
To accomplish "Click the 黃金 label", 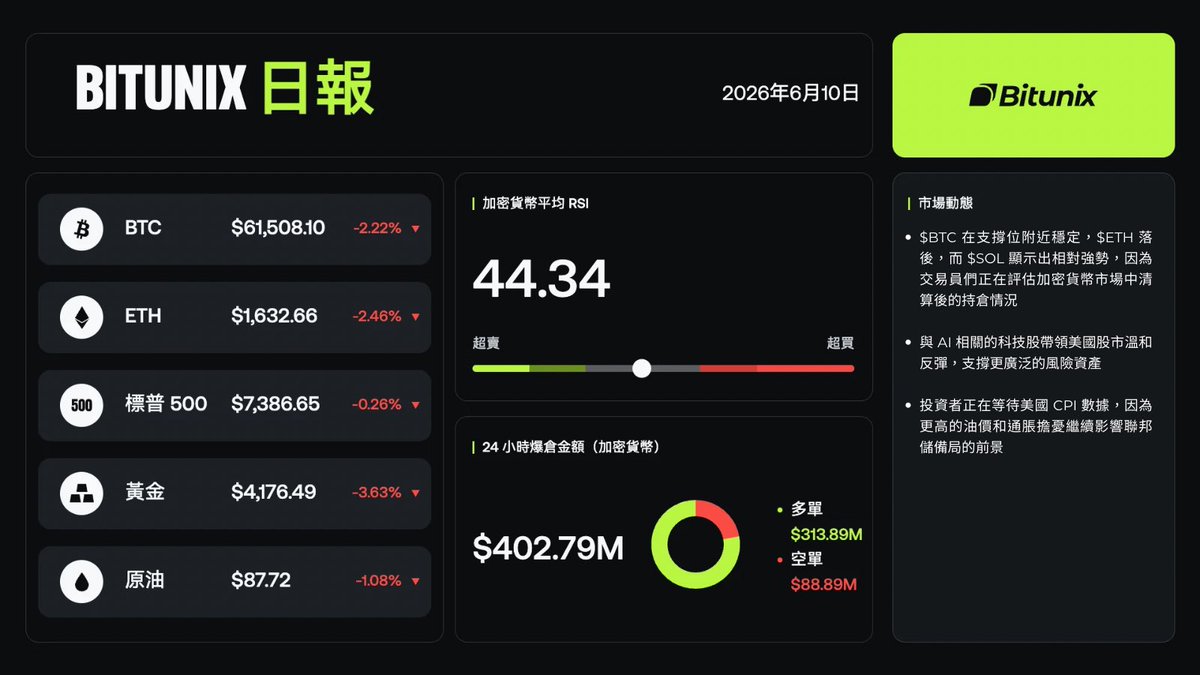I will (145, 492).
